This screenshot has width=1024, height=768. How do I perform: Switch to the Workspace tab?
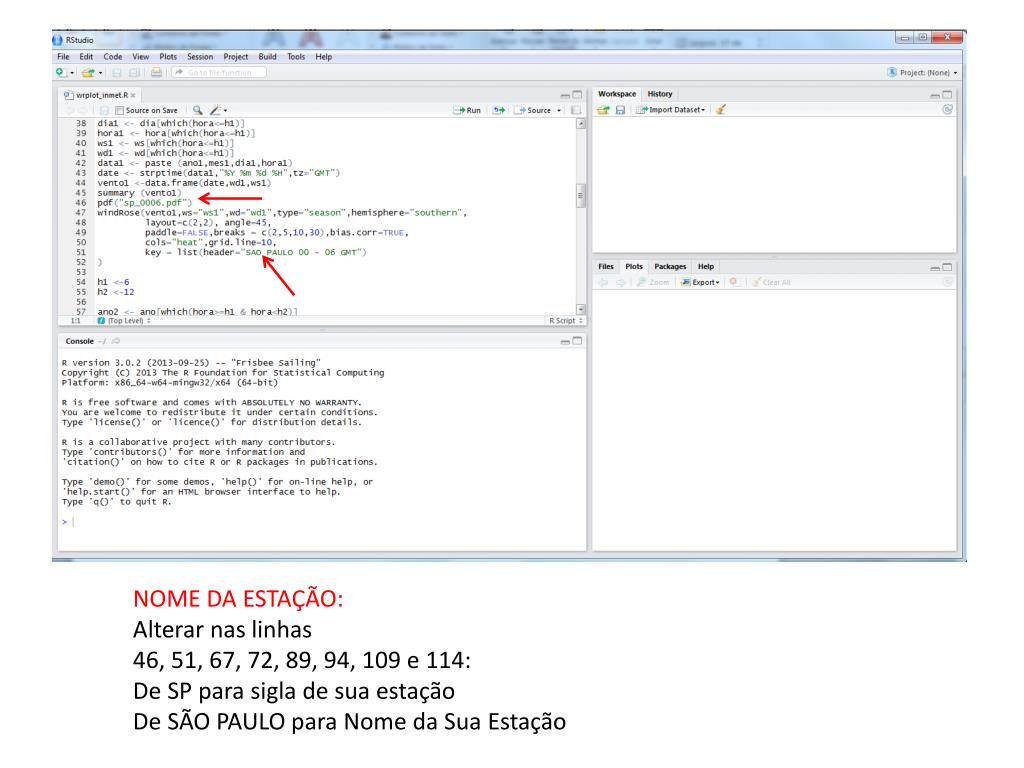617,94
